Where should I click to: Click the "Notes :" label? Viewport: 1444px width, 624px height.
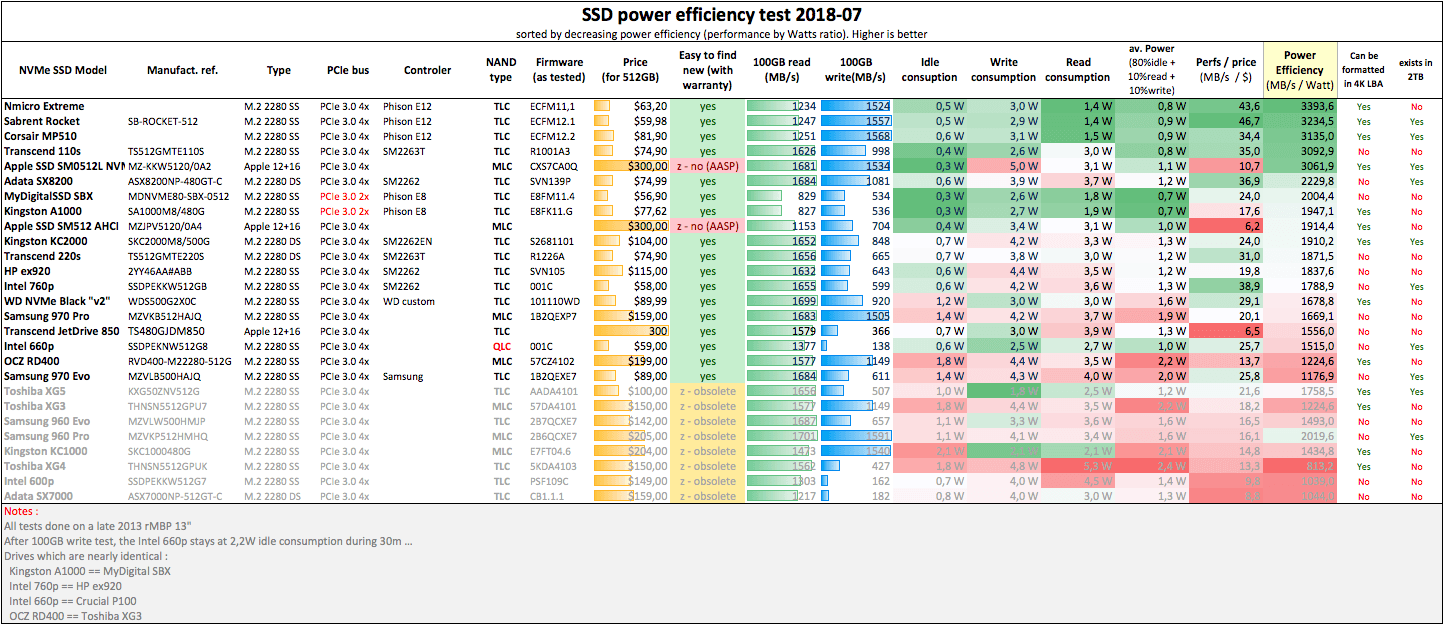click(x=22, y=511)
